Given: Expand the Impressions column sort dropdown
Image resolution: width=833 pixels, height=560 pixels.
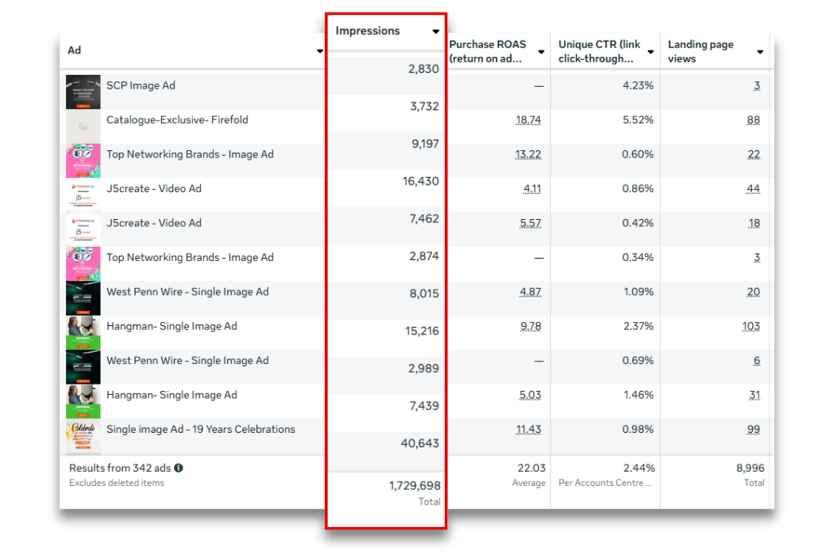Looking at the screenshot, I should (435, 32).
